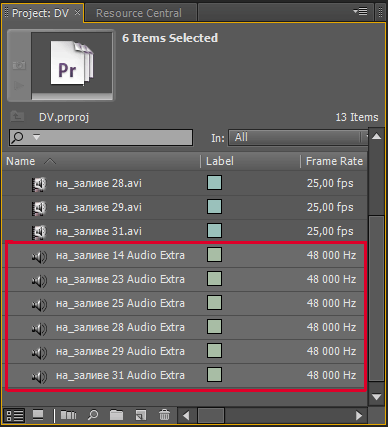
Task: Select the Project: DV tab
Action: click(x=40, y=13)
